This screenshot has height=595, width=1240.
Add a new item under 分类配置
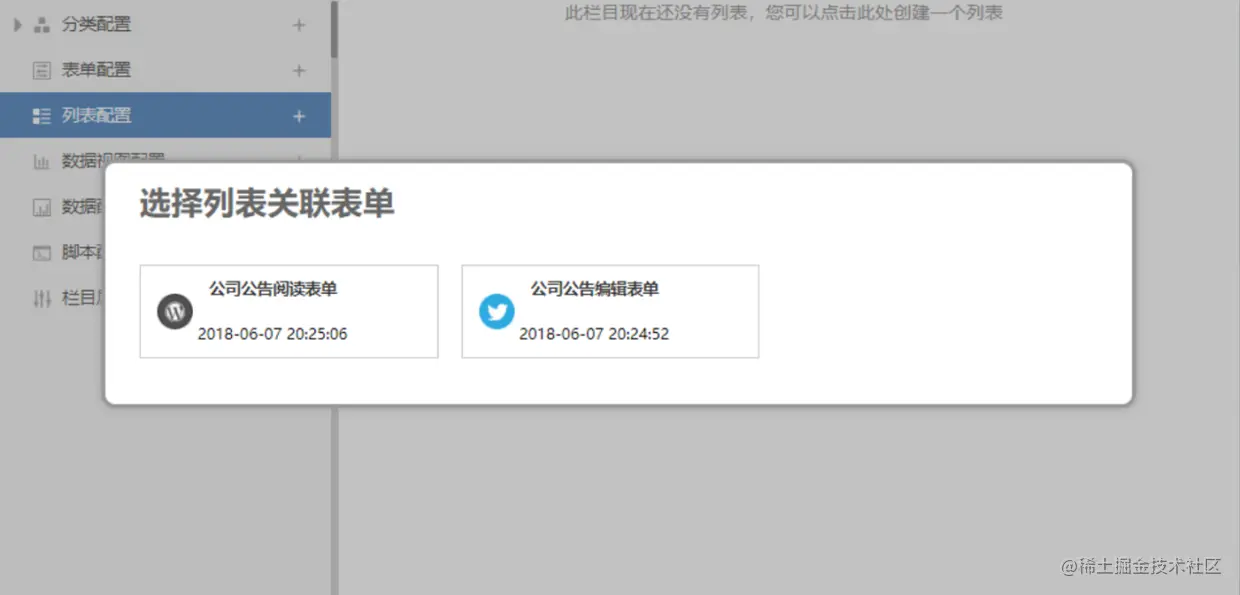(299, 25)
